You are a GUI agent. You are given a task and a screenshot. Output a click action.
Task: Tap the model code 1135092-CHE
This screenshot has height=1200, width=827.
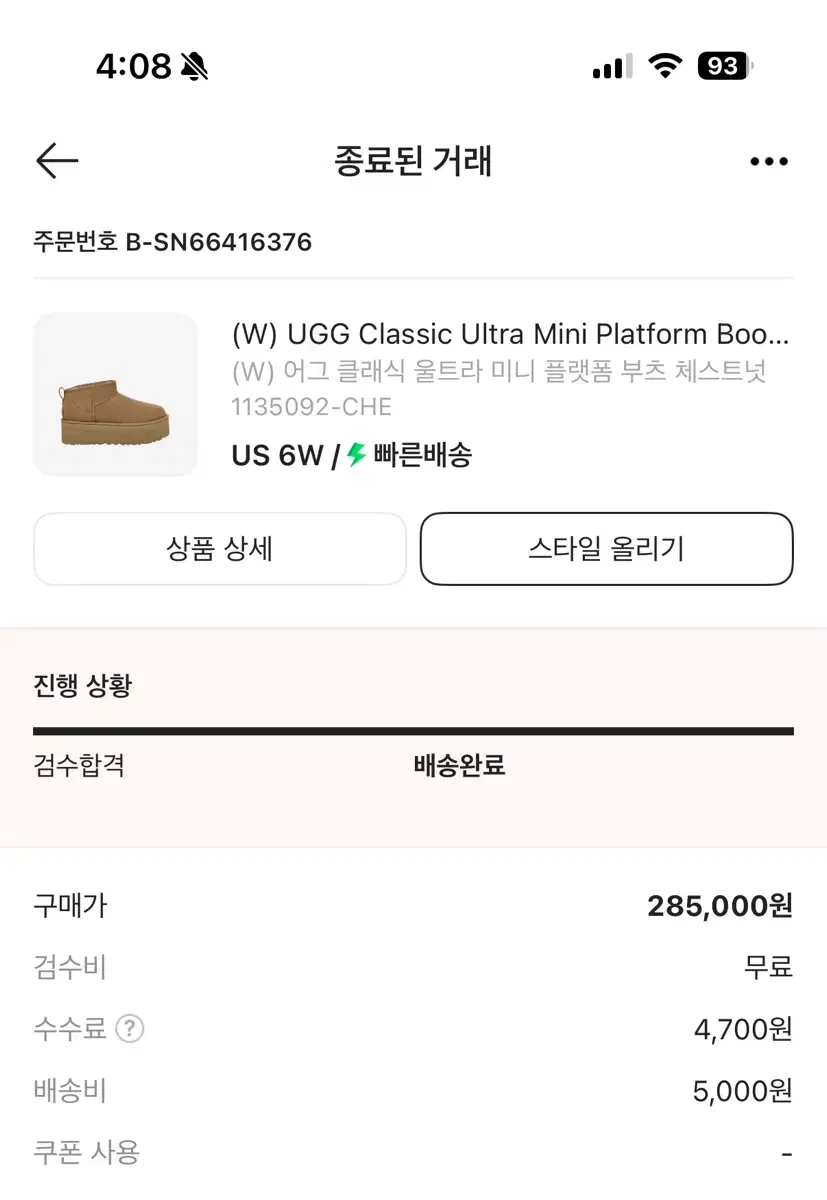point(312,407)
